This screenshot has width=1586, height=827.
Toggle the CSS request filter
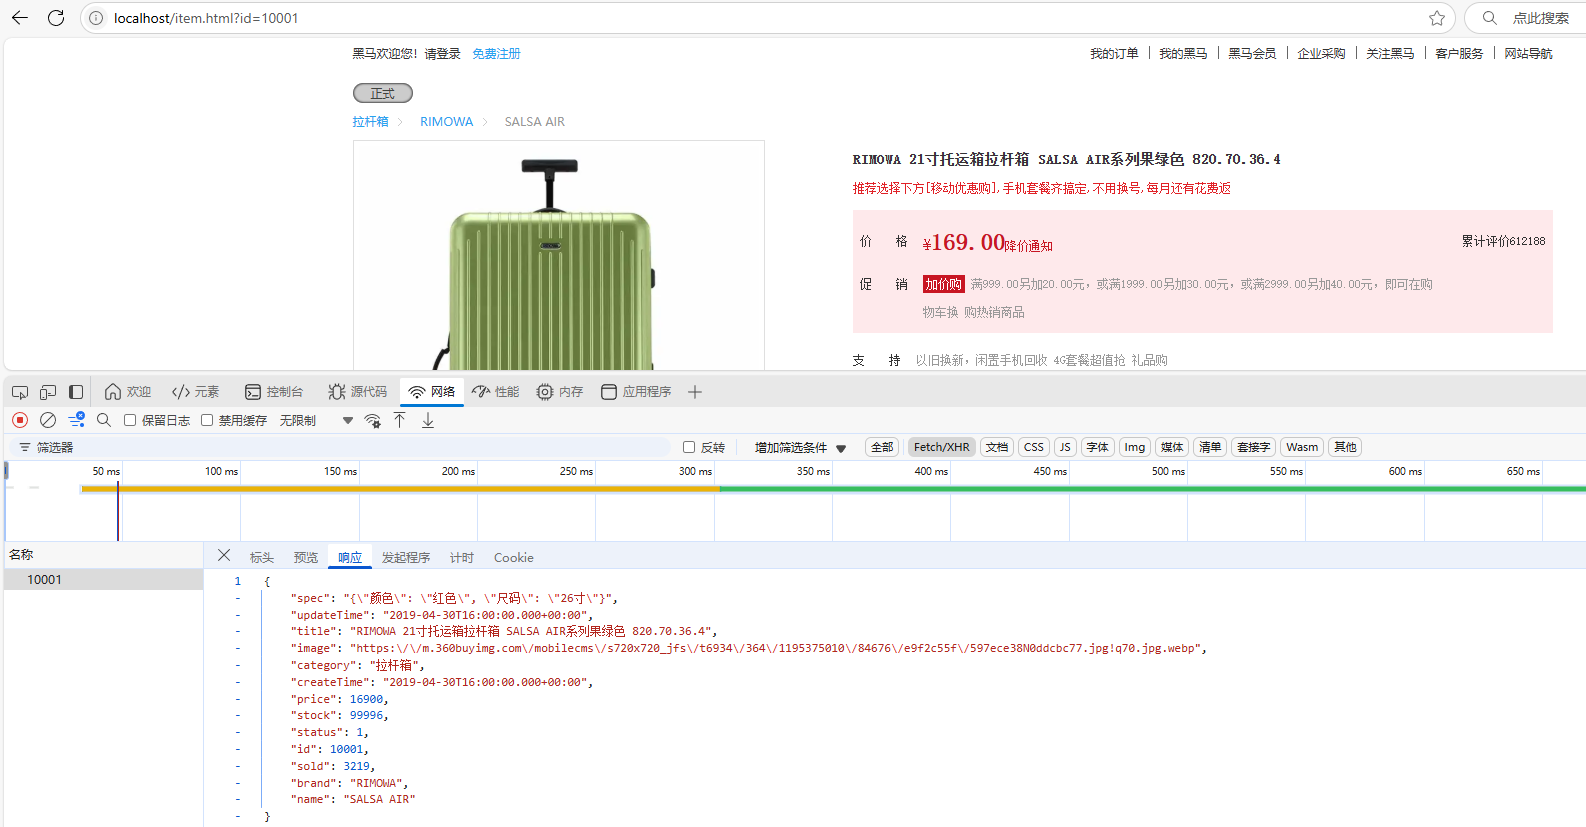[1034, 447]
